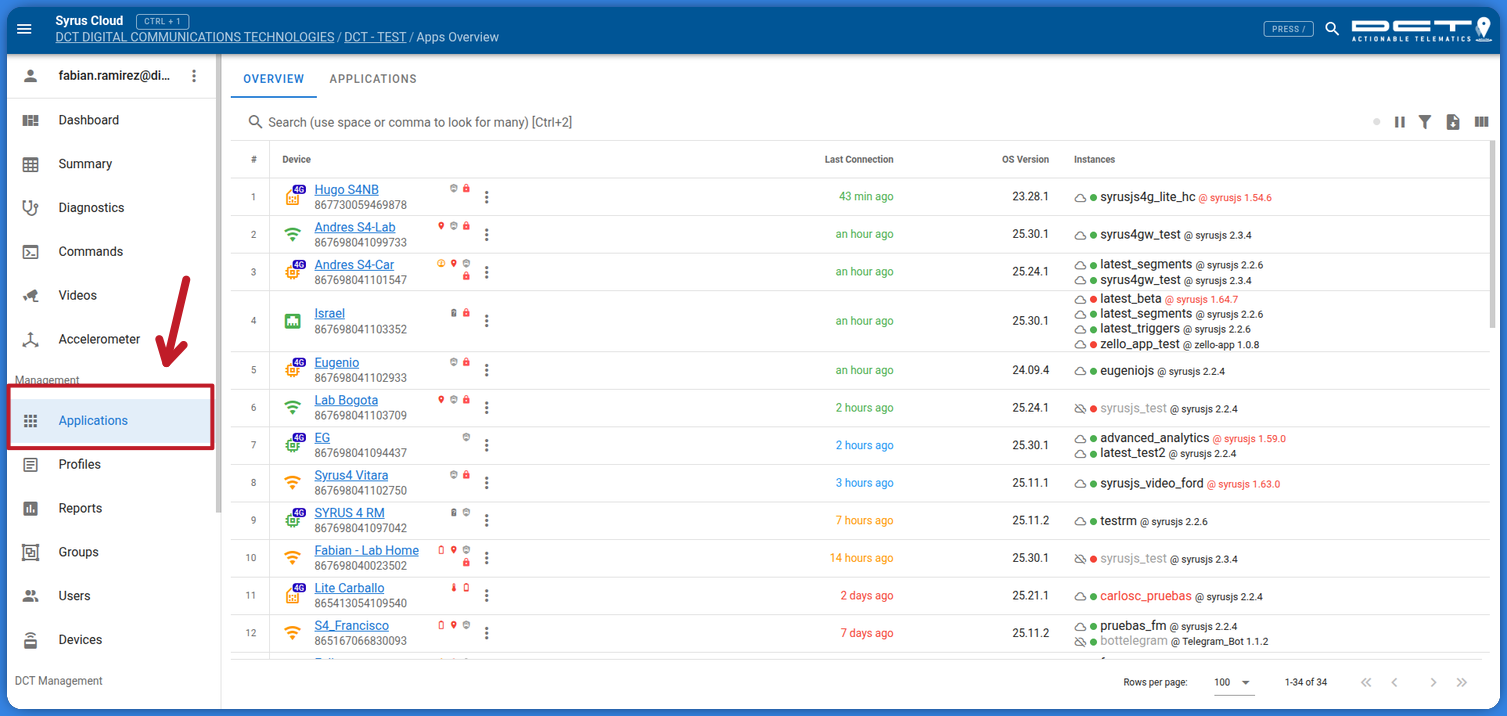The image size is (1507, 716).
Task: Click the DCT logo in header
Action: (x=1420, y=29)
